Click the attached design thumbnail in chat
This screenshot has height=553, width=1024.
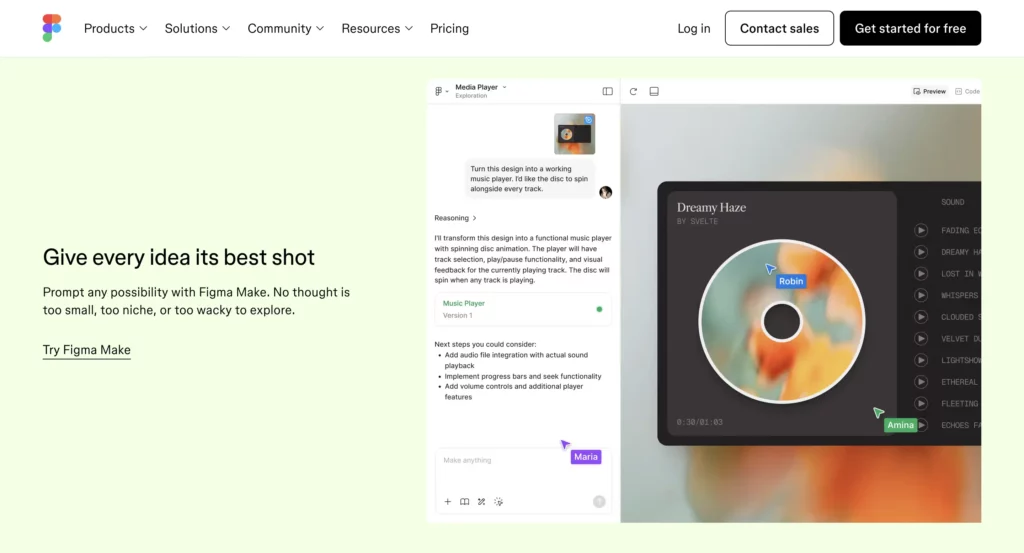tap(574, 134)
